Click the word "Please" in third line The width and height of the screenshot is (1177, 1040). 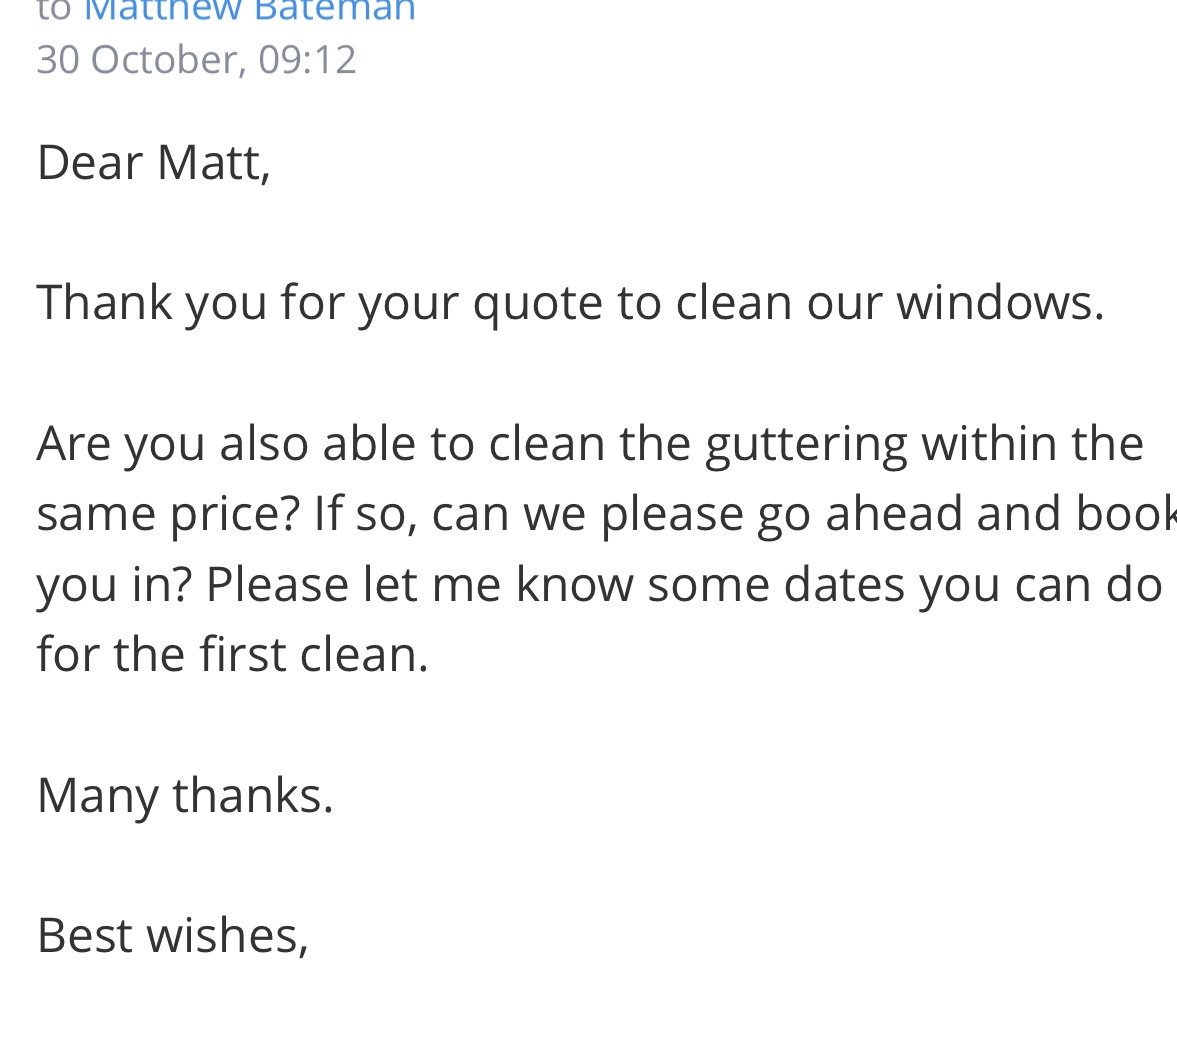click(x=277, y=584)
